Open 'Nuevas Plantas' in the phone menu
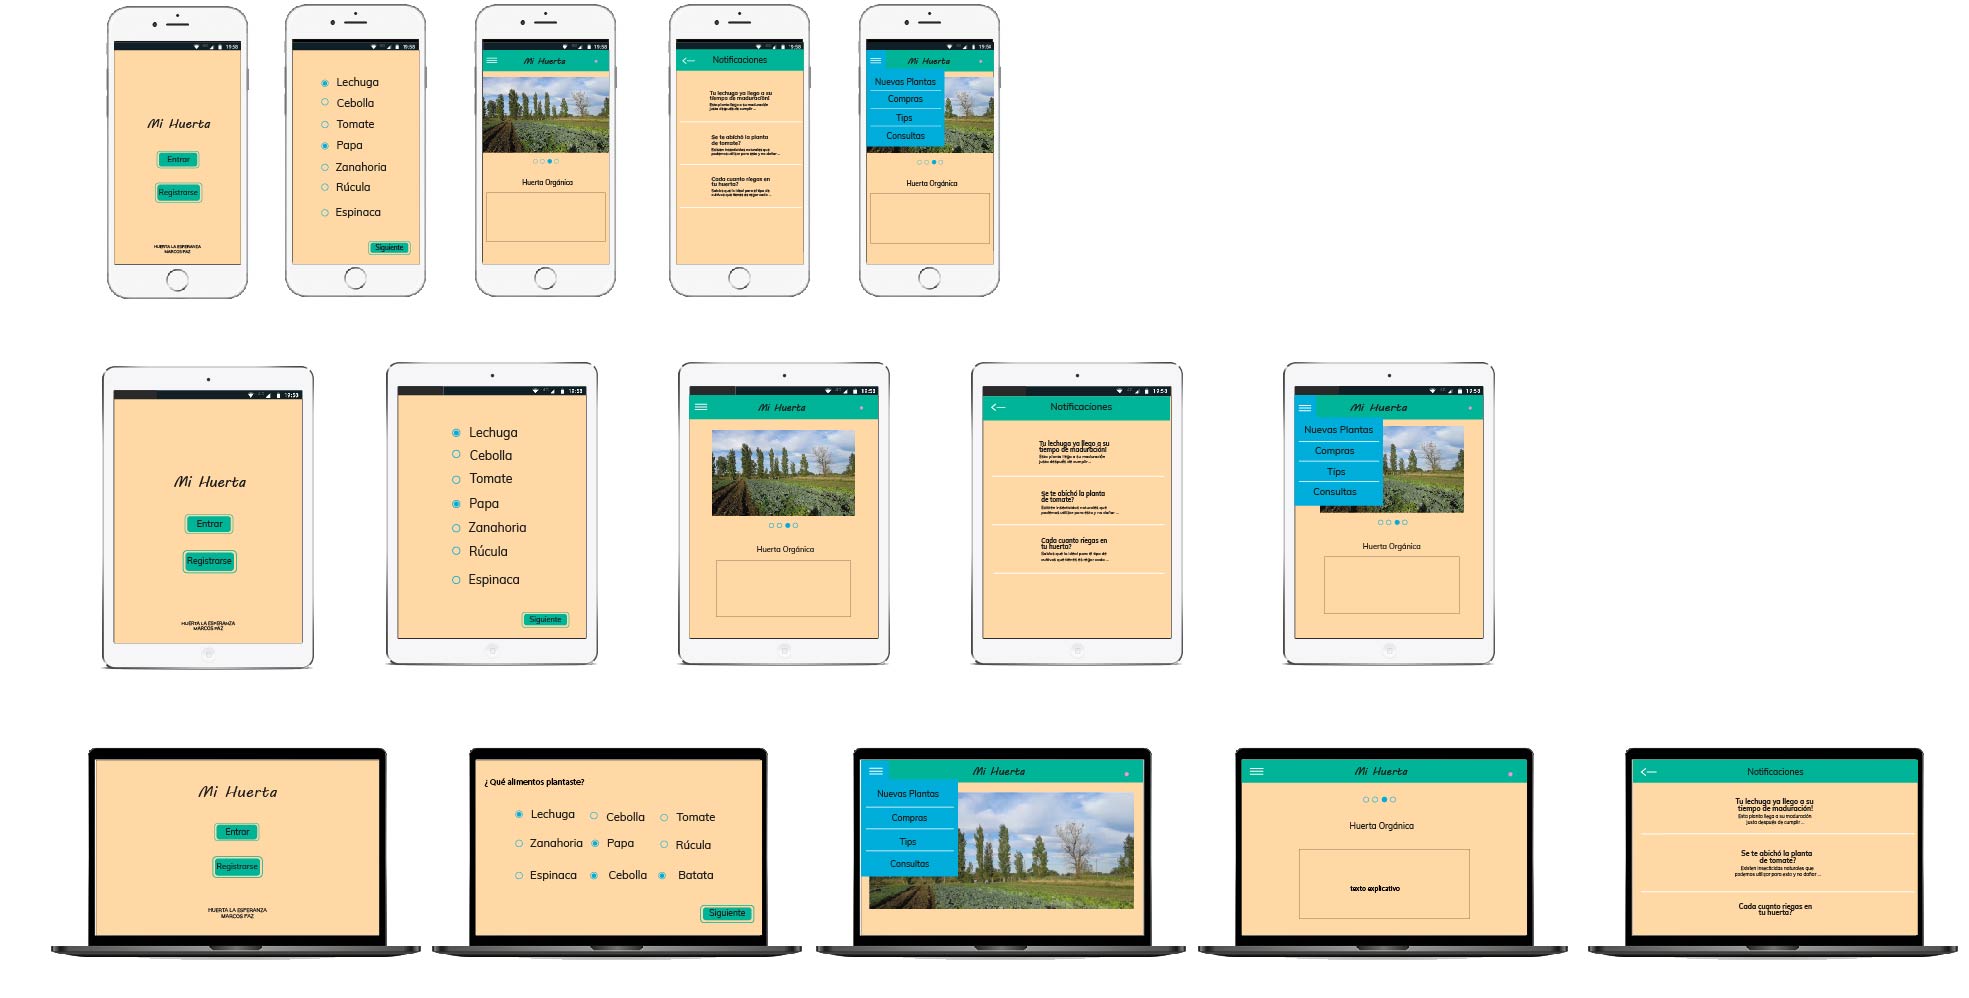Viewport: 1969px width, 998px height. pyautogui.click(x=905, y=82)
